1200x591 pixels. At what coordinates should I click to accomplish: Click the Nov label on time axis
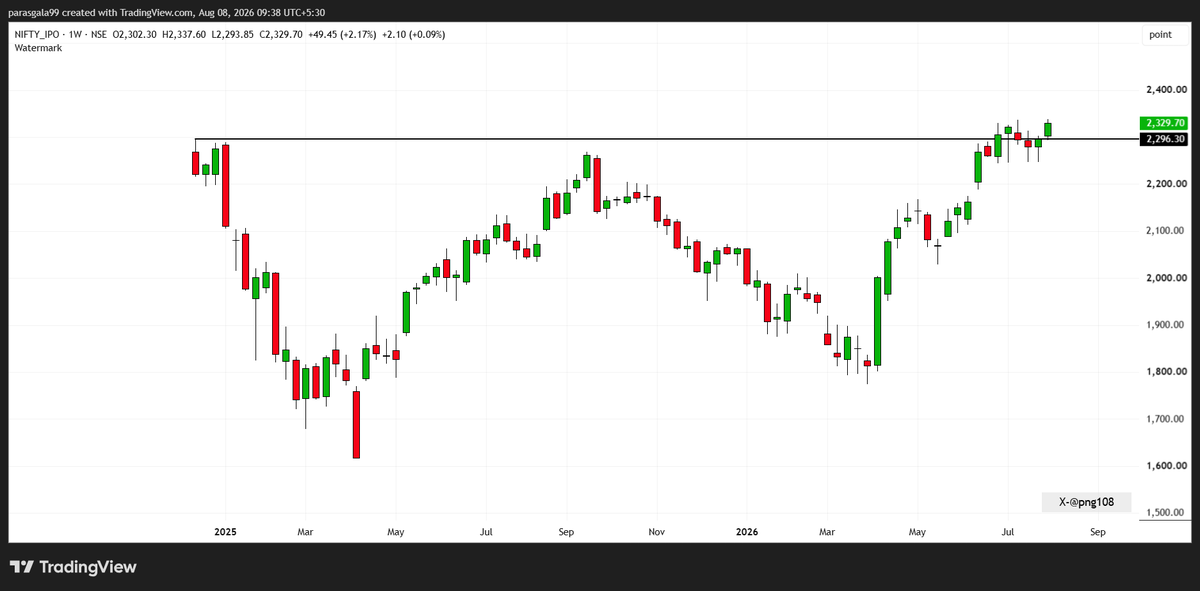click(x=656, y=532)
